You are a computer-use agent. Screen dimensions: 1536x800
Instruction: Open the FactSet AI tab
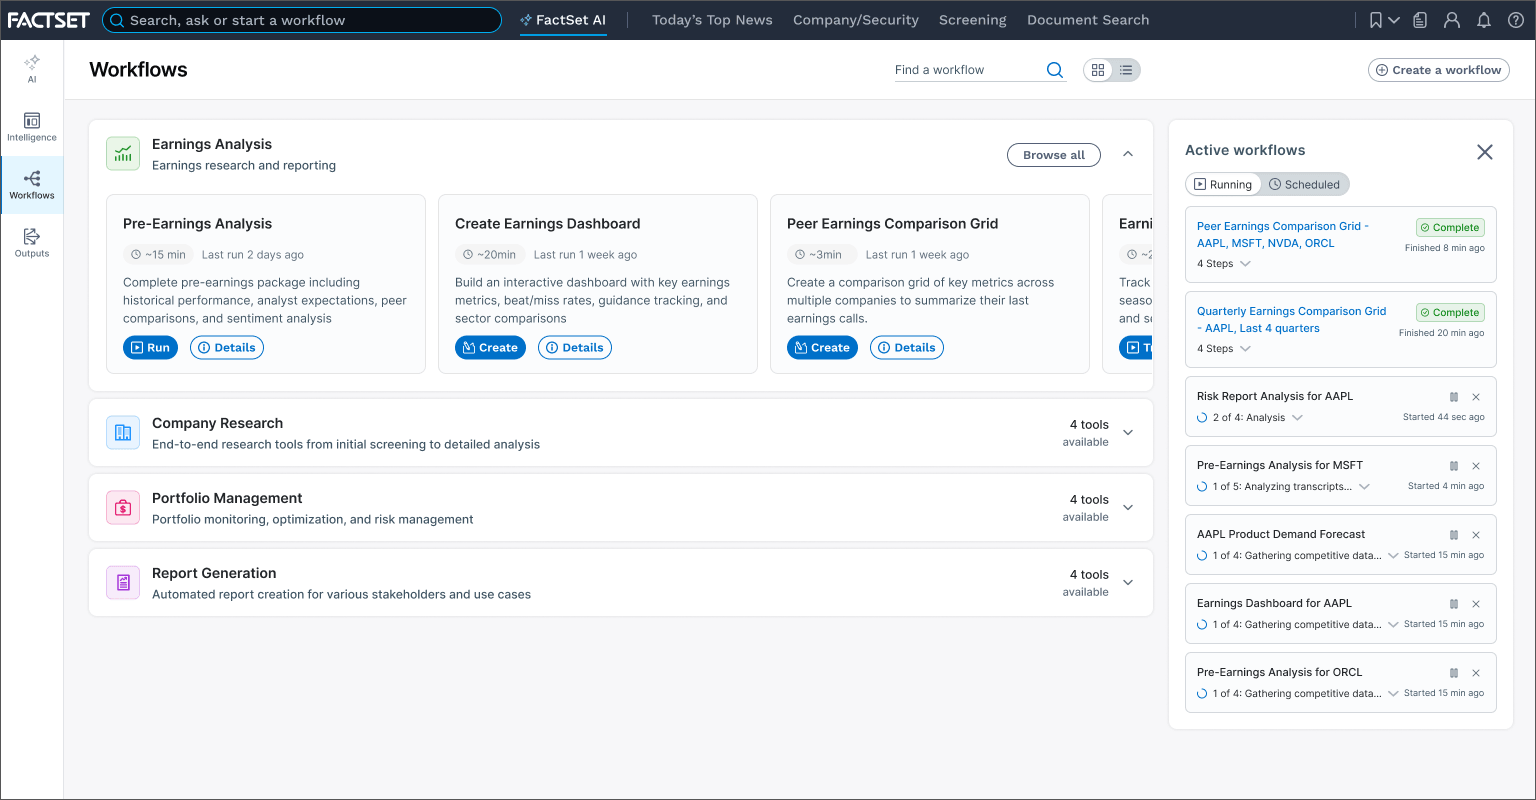(x=563, y=20)
